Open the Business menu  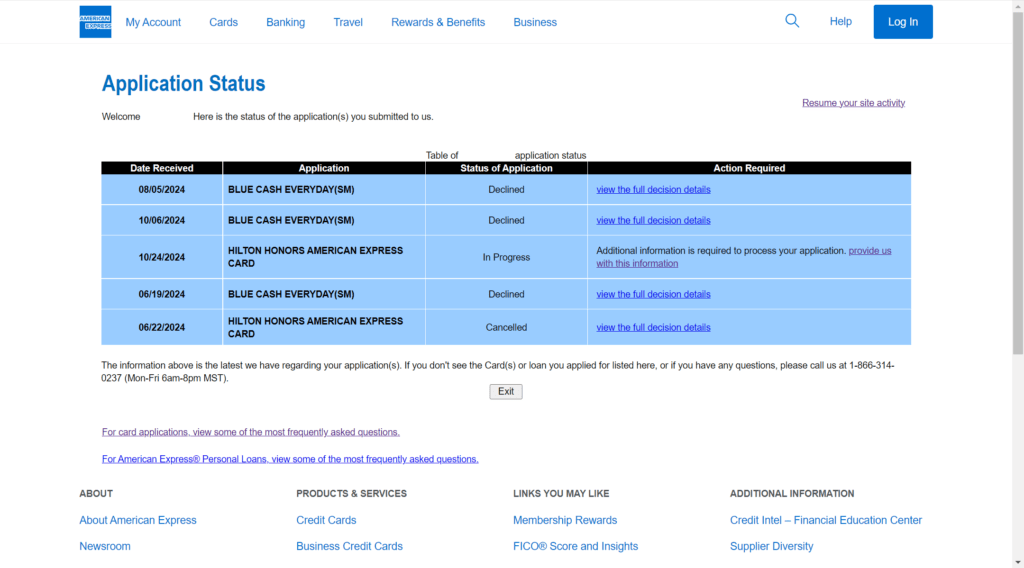click(535, 22)
